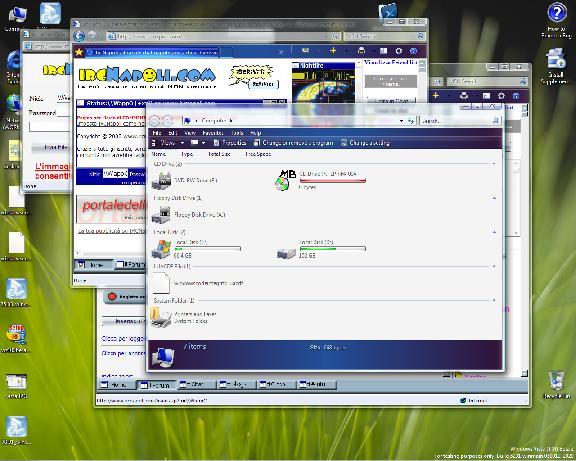Click Local Disk C: capacity bar

coord(208,249)
